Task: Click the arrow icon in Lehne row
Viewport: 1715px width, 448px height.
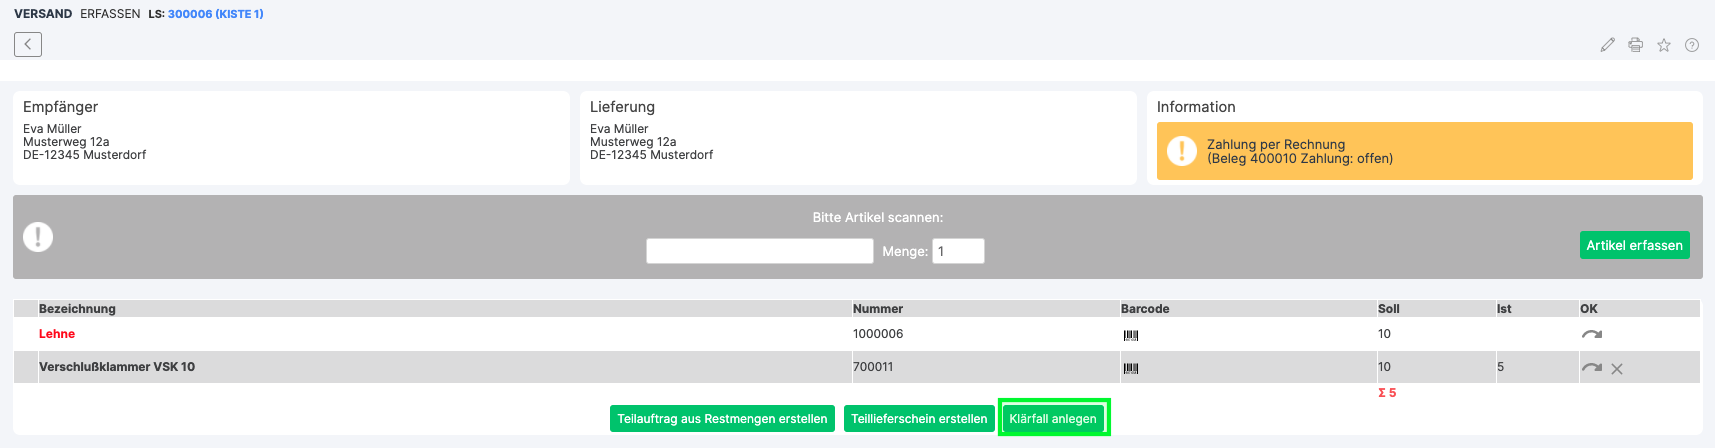Action: point(1591,335)
